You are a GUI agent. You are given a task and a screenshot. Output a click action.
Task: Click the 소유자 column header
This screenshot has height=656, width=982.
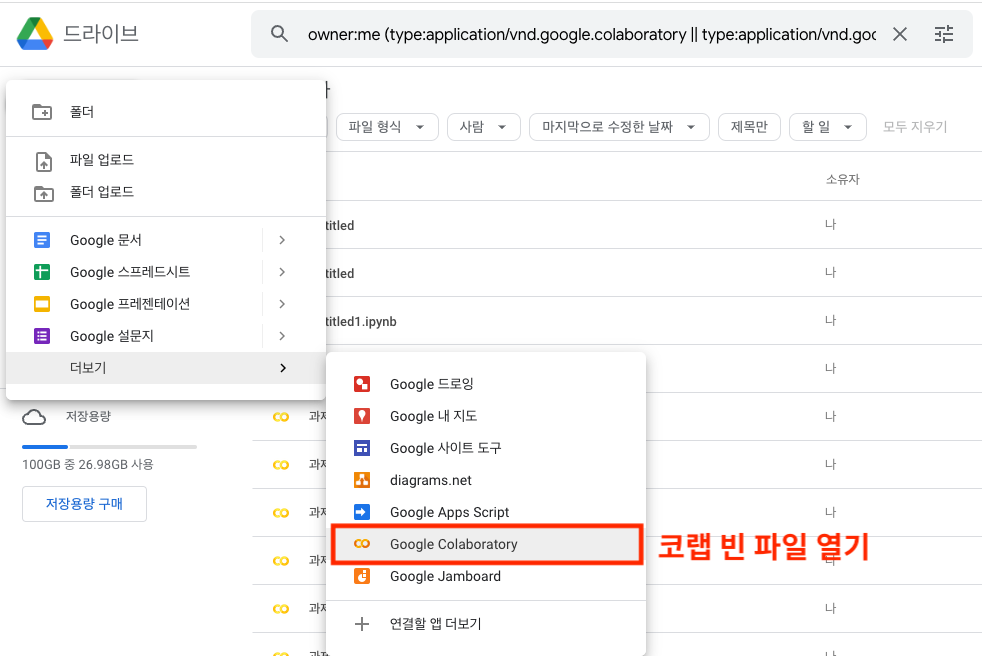click(842, 179)
